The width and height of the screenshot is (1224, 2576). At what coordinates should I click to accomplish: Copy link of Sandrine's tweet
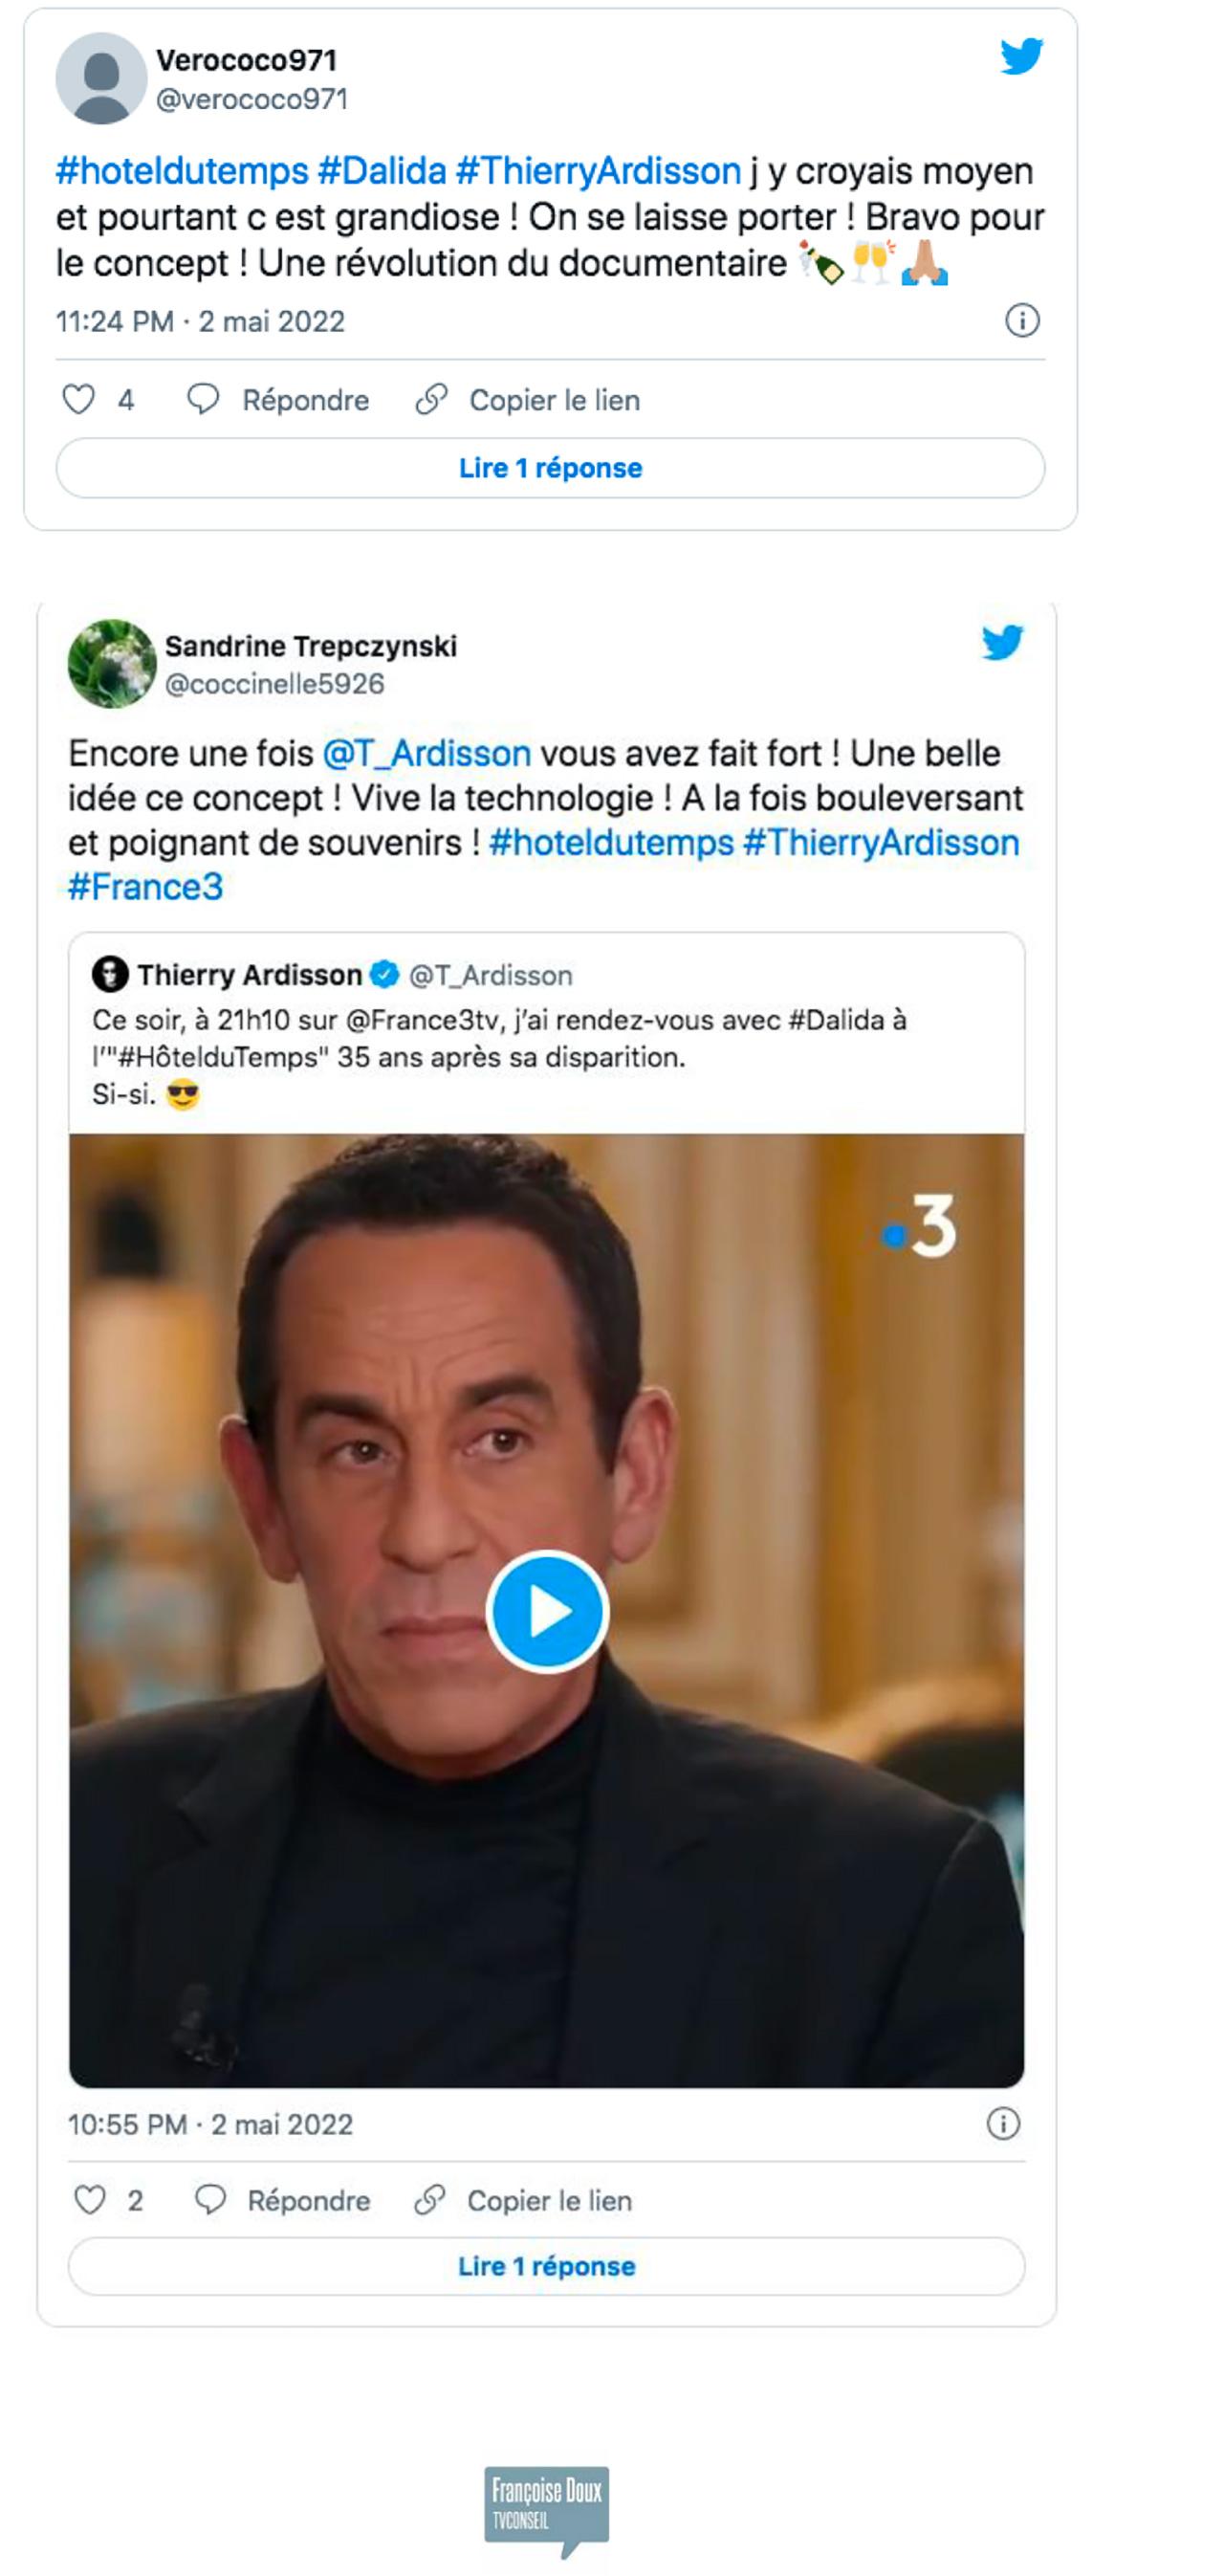coord(523,2200)
